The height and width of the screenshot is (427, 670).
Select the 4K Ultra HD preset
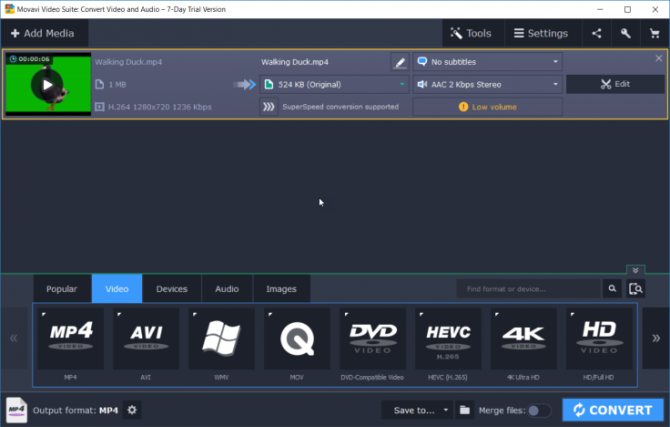coord(523,339)
